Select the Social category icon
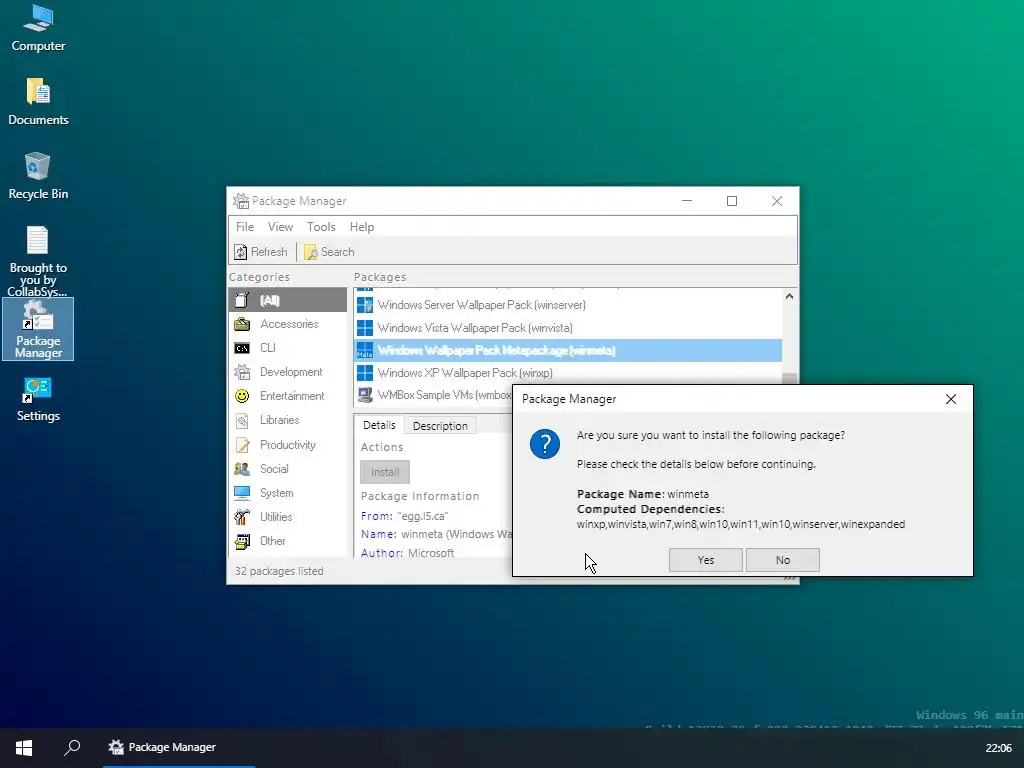This screenshot has height=768, width=1024. point(242,469)
